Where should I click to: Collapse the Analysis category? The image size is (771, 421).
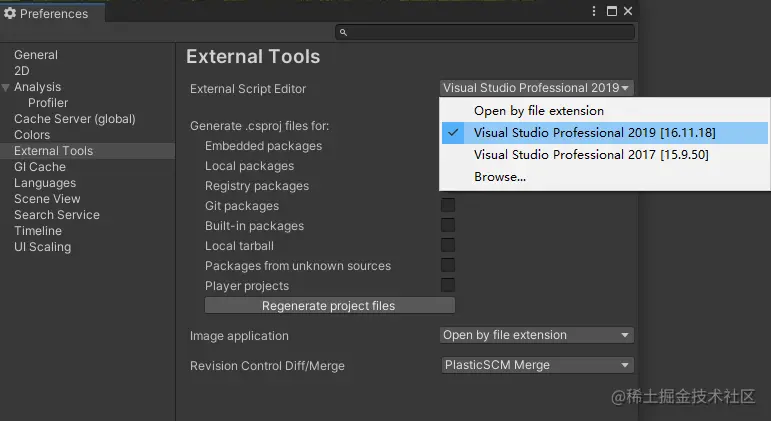coord(6,88)
